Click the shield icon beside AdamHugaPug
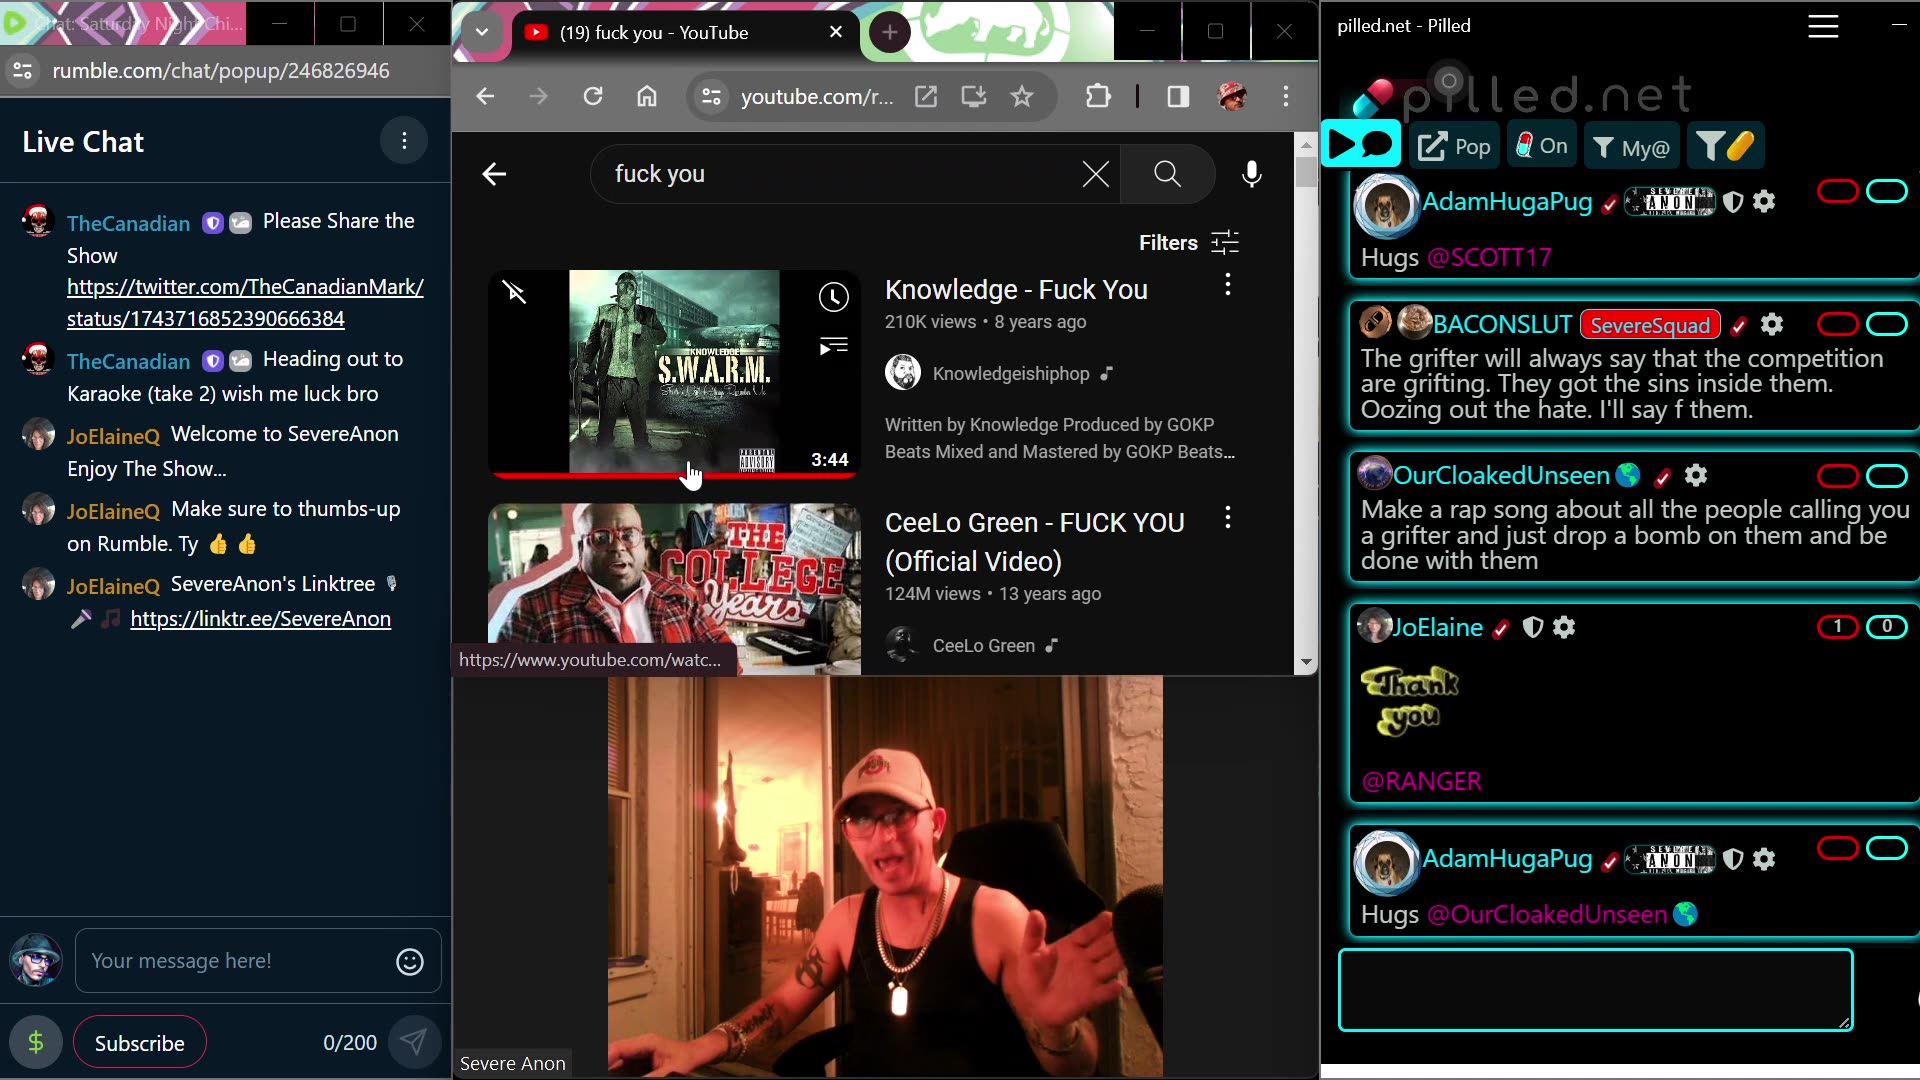 1733,200
